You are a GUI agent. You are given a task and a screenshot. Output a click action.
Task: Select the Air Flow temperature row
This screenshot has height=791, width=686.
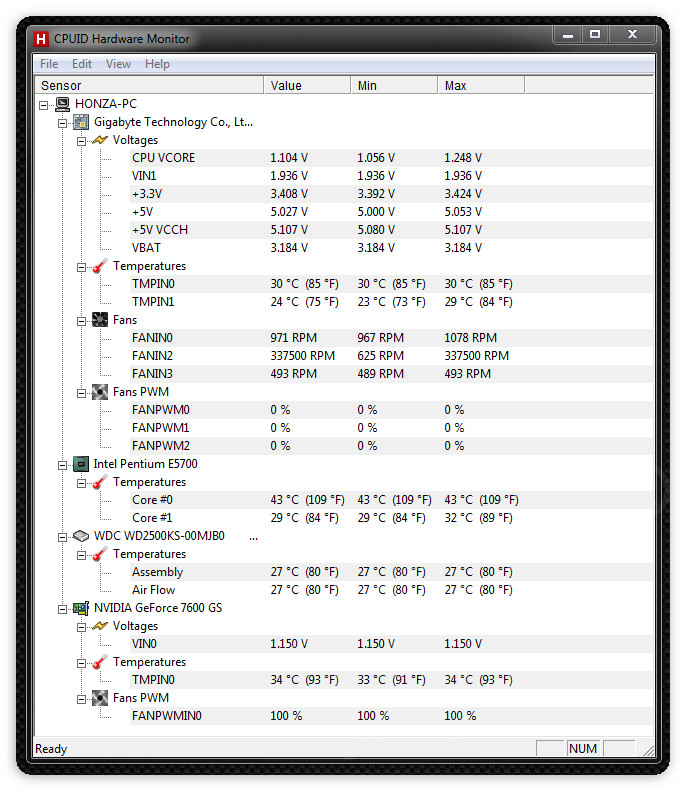[x=391, y=590]
